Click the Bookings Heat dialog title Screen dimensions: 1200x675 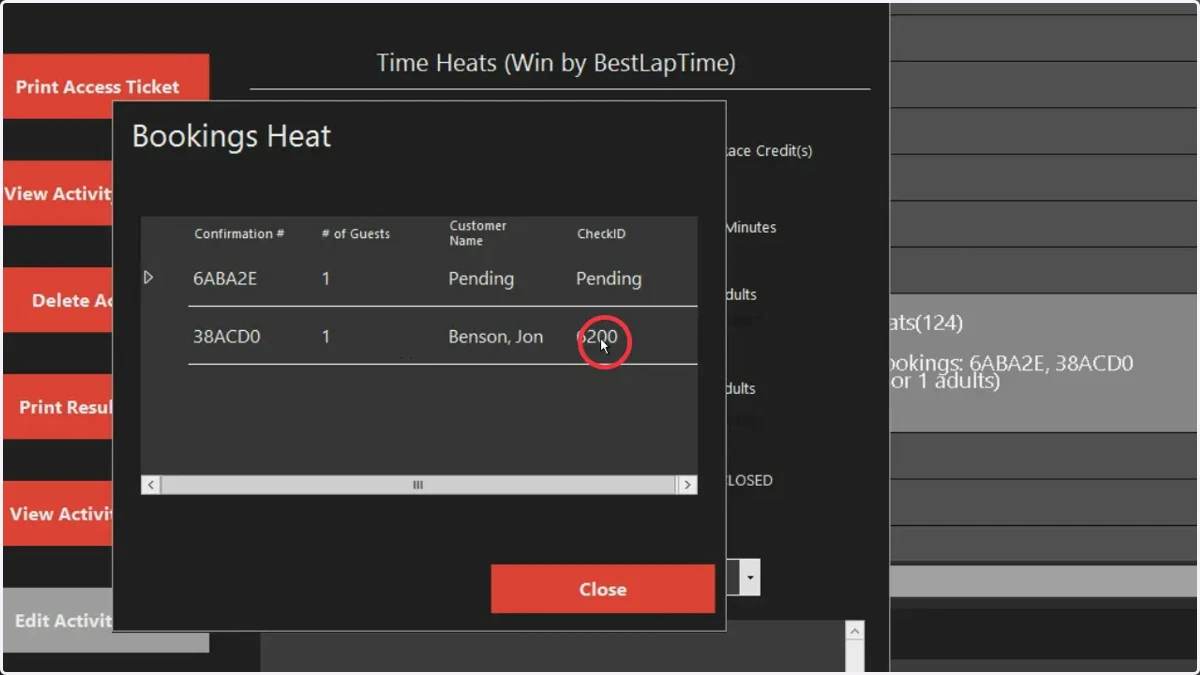[232, 136]
